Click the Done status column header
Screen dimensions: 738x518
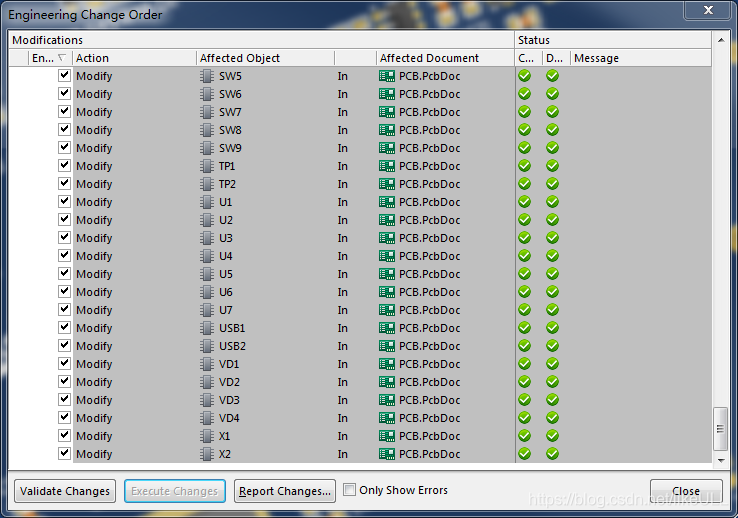pos(556,58)
